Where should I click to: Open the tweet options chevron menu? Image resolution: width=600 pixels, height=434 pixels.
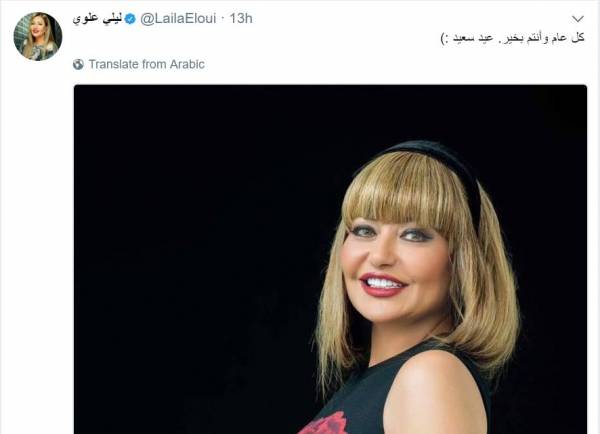578,18
